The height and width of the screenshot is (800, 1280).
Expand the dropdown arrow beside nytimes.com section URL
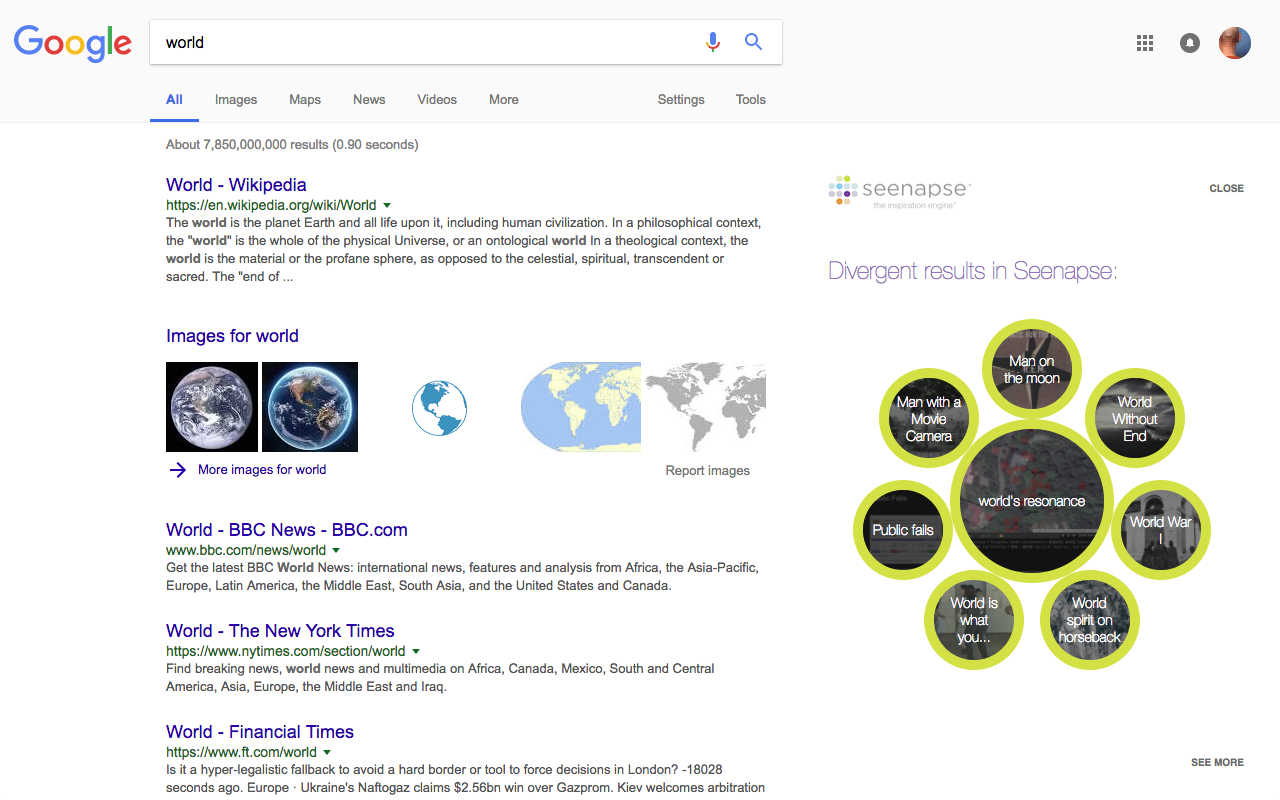coord(417,651)
